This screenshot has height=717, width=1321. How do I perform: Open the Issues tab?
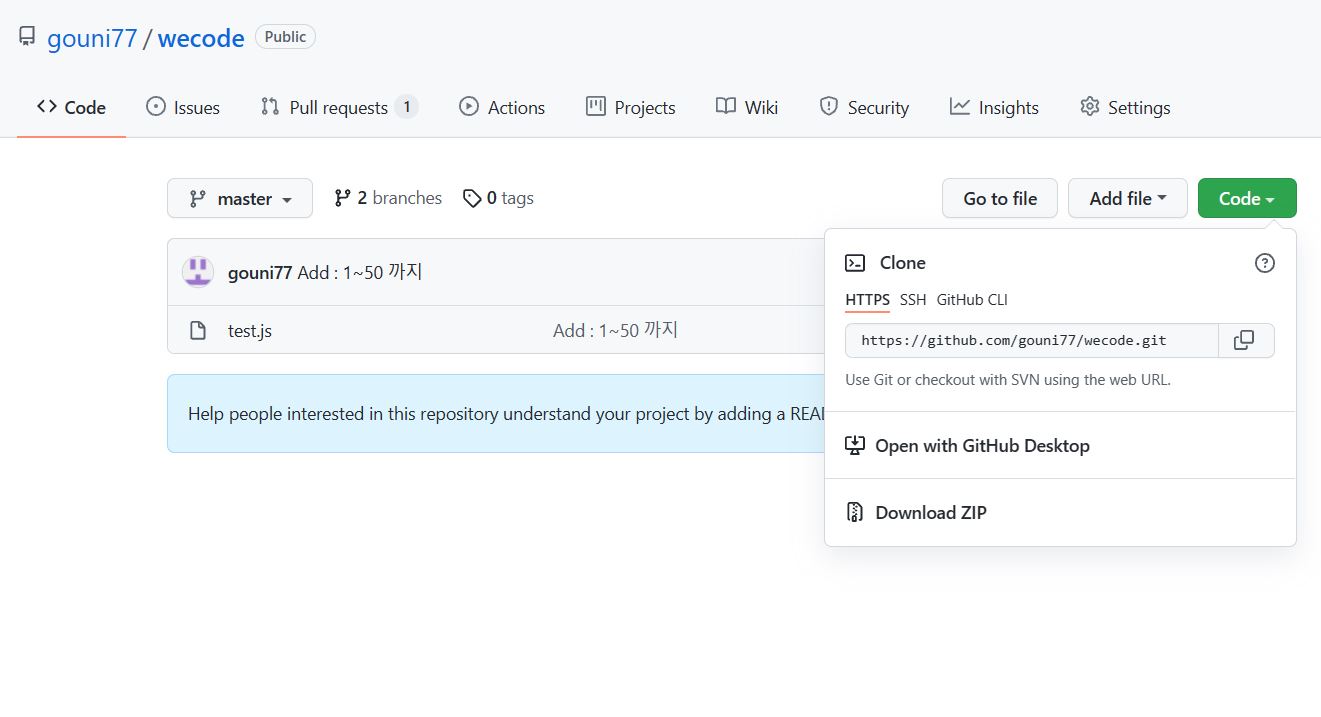tap(183, 107)
